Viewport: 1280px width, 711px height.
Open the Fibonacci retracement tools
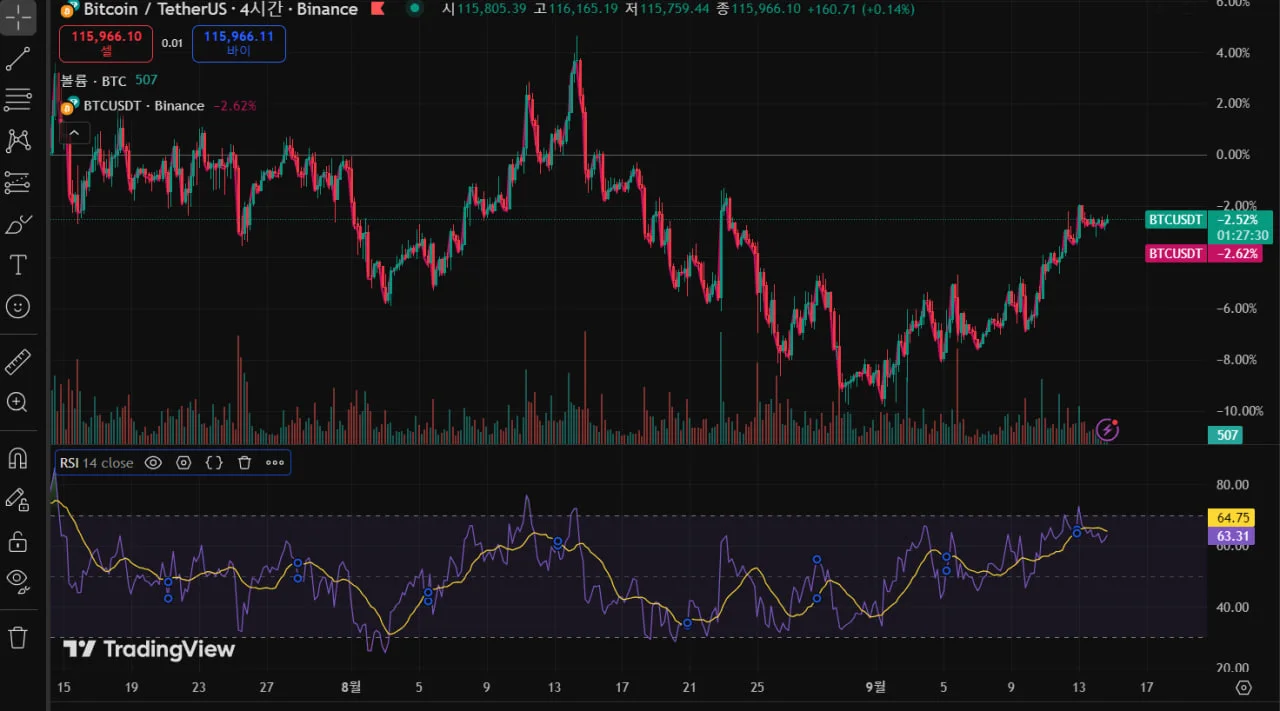[x=18, y=99]
